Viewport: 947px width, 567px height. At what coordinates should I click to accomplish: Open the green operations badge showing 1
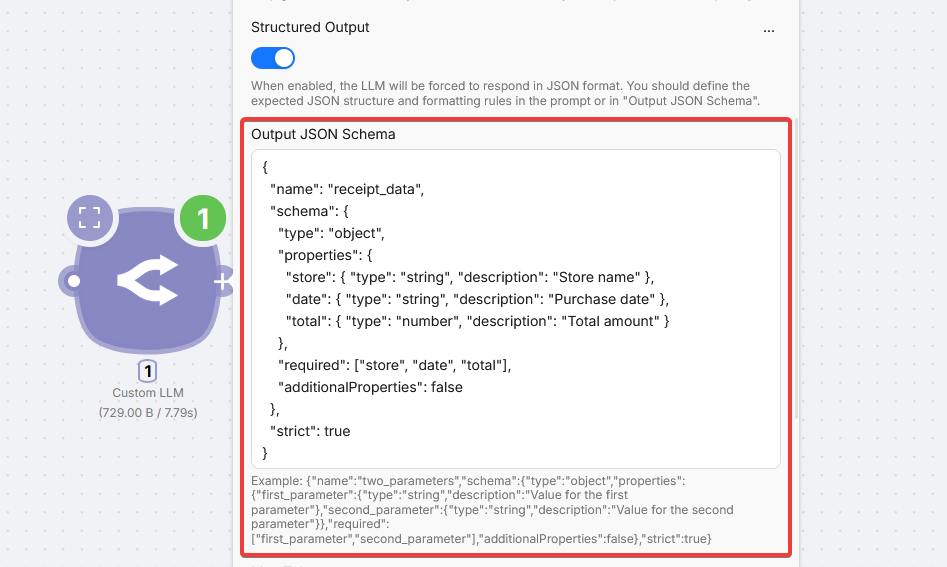[203, 219]
